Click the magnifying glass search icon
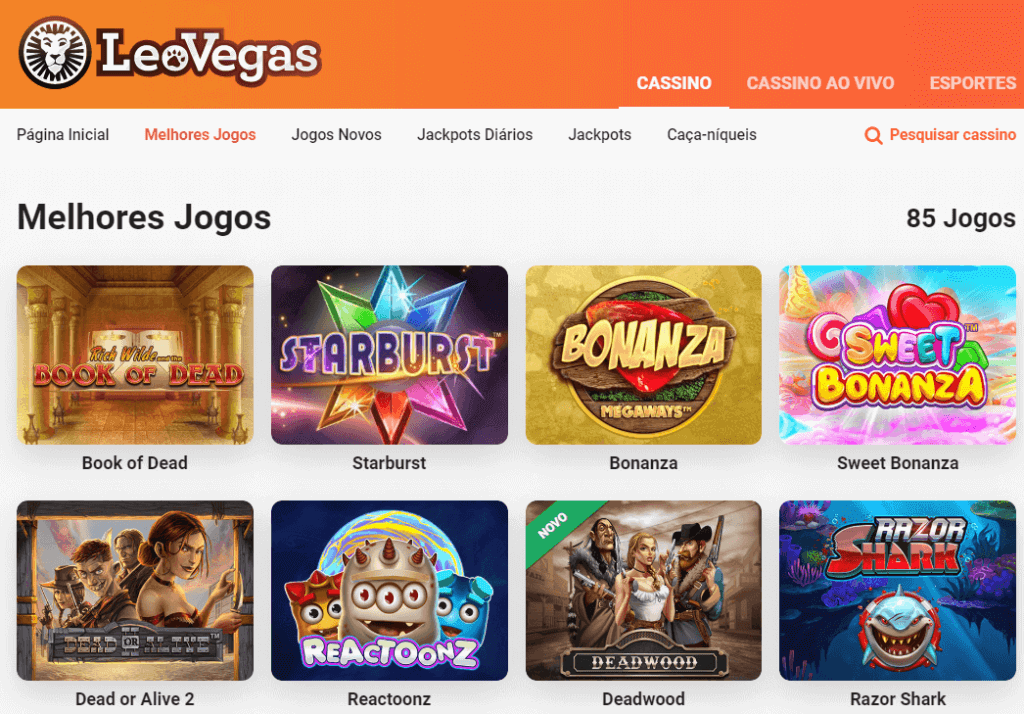The image size is (1024, 714). click(x=873, y=135)
